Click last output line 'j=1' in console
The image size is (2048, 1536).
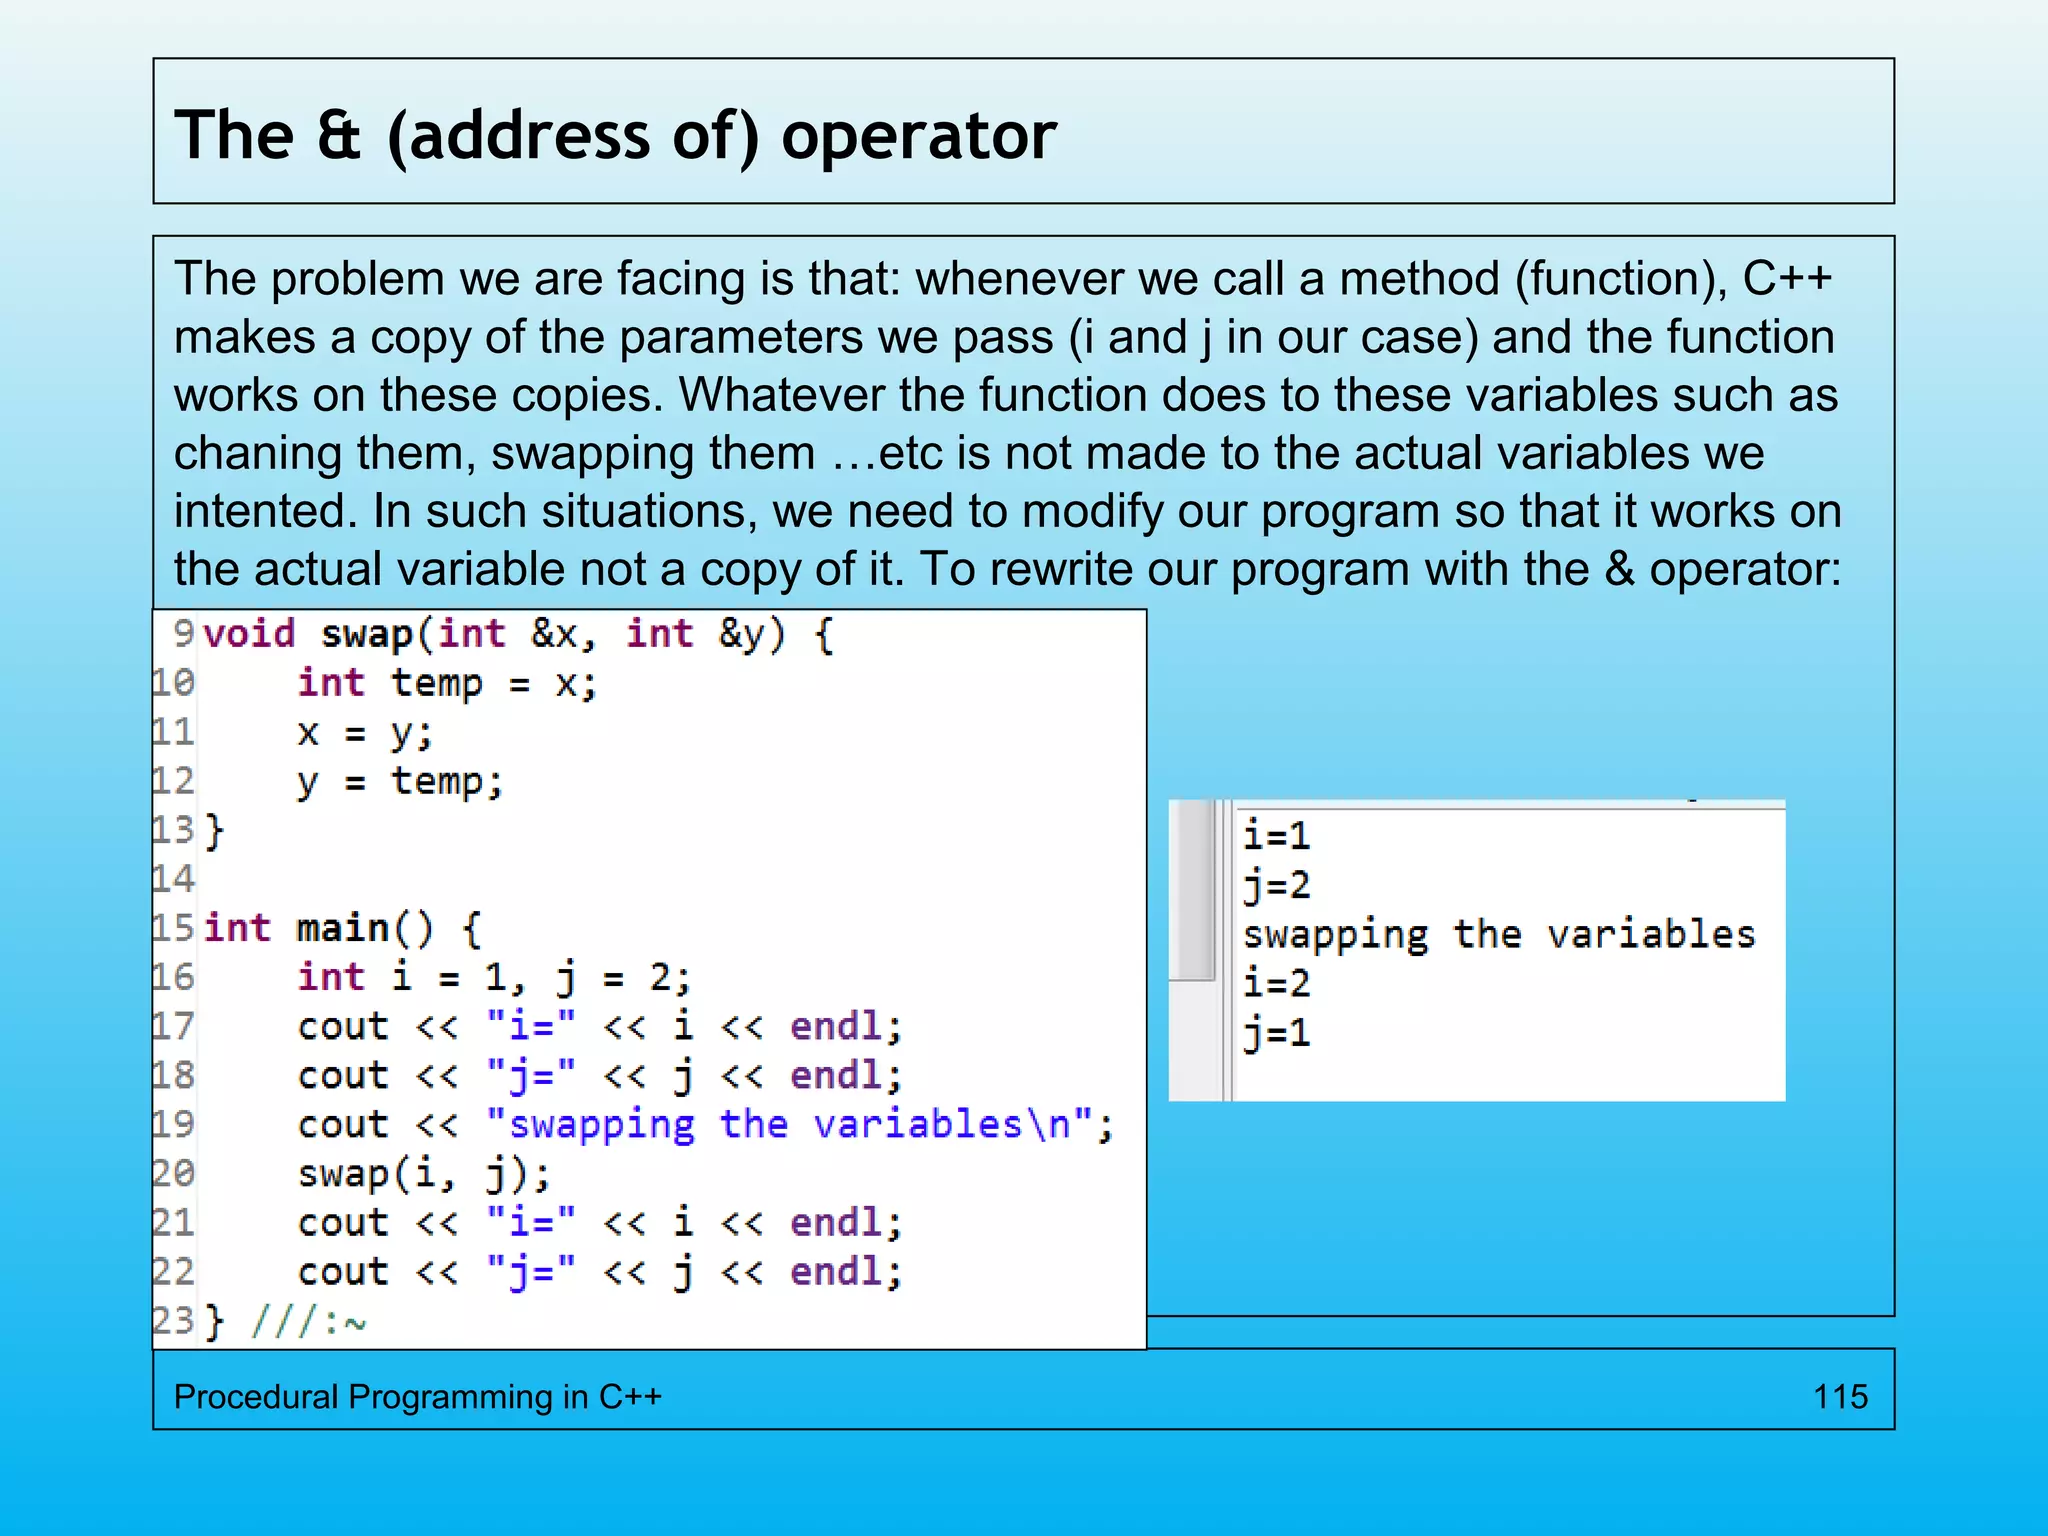coord(1276,1033)
